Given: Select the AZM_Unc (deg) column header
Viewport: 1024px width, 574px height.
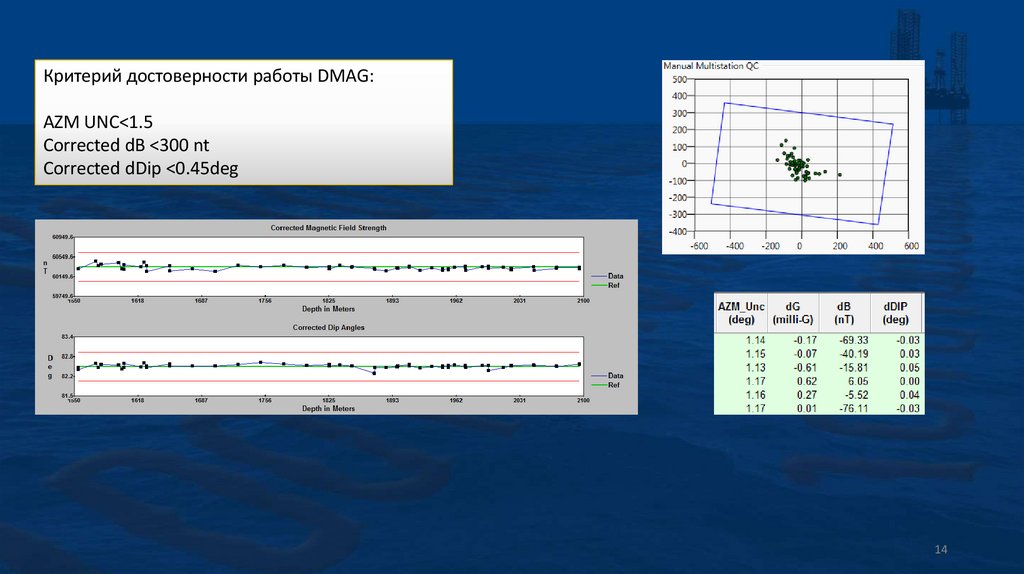Looking at the screenshot, I should [x=741, y=314].
